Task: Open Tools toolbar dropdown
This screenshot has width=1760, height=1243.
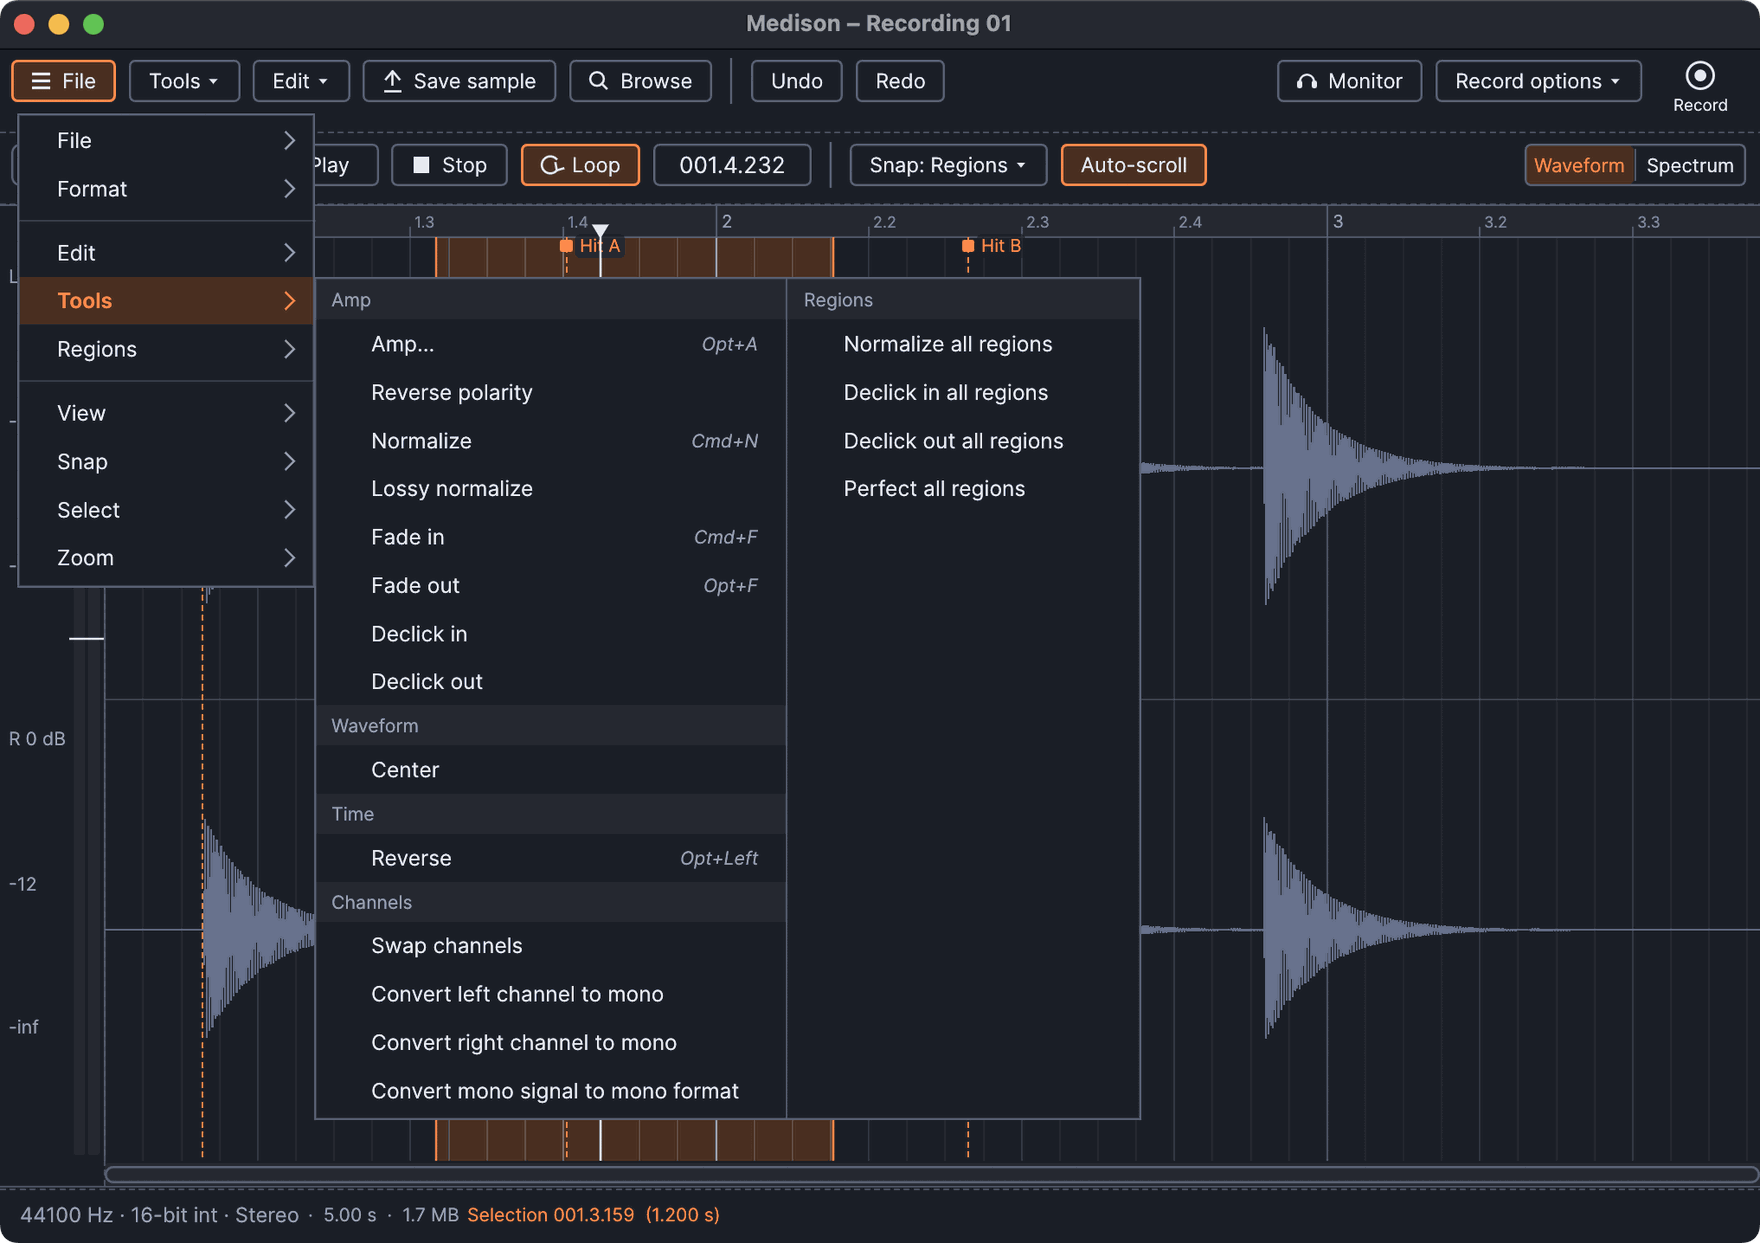Action: (x=184, y=81)
